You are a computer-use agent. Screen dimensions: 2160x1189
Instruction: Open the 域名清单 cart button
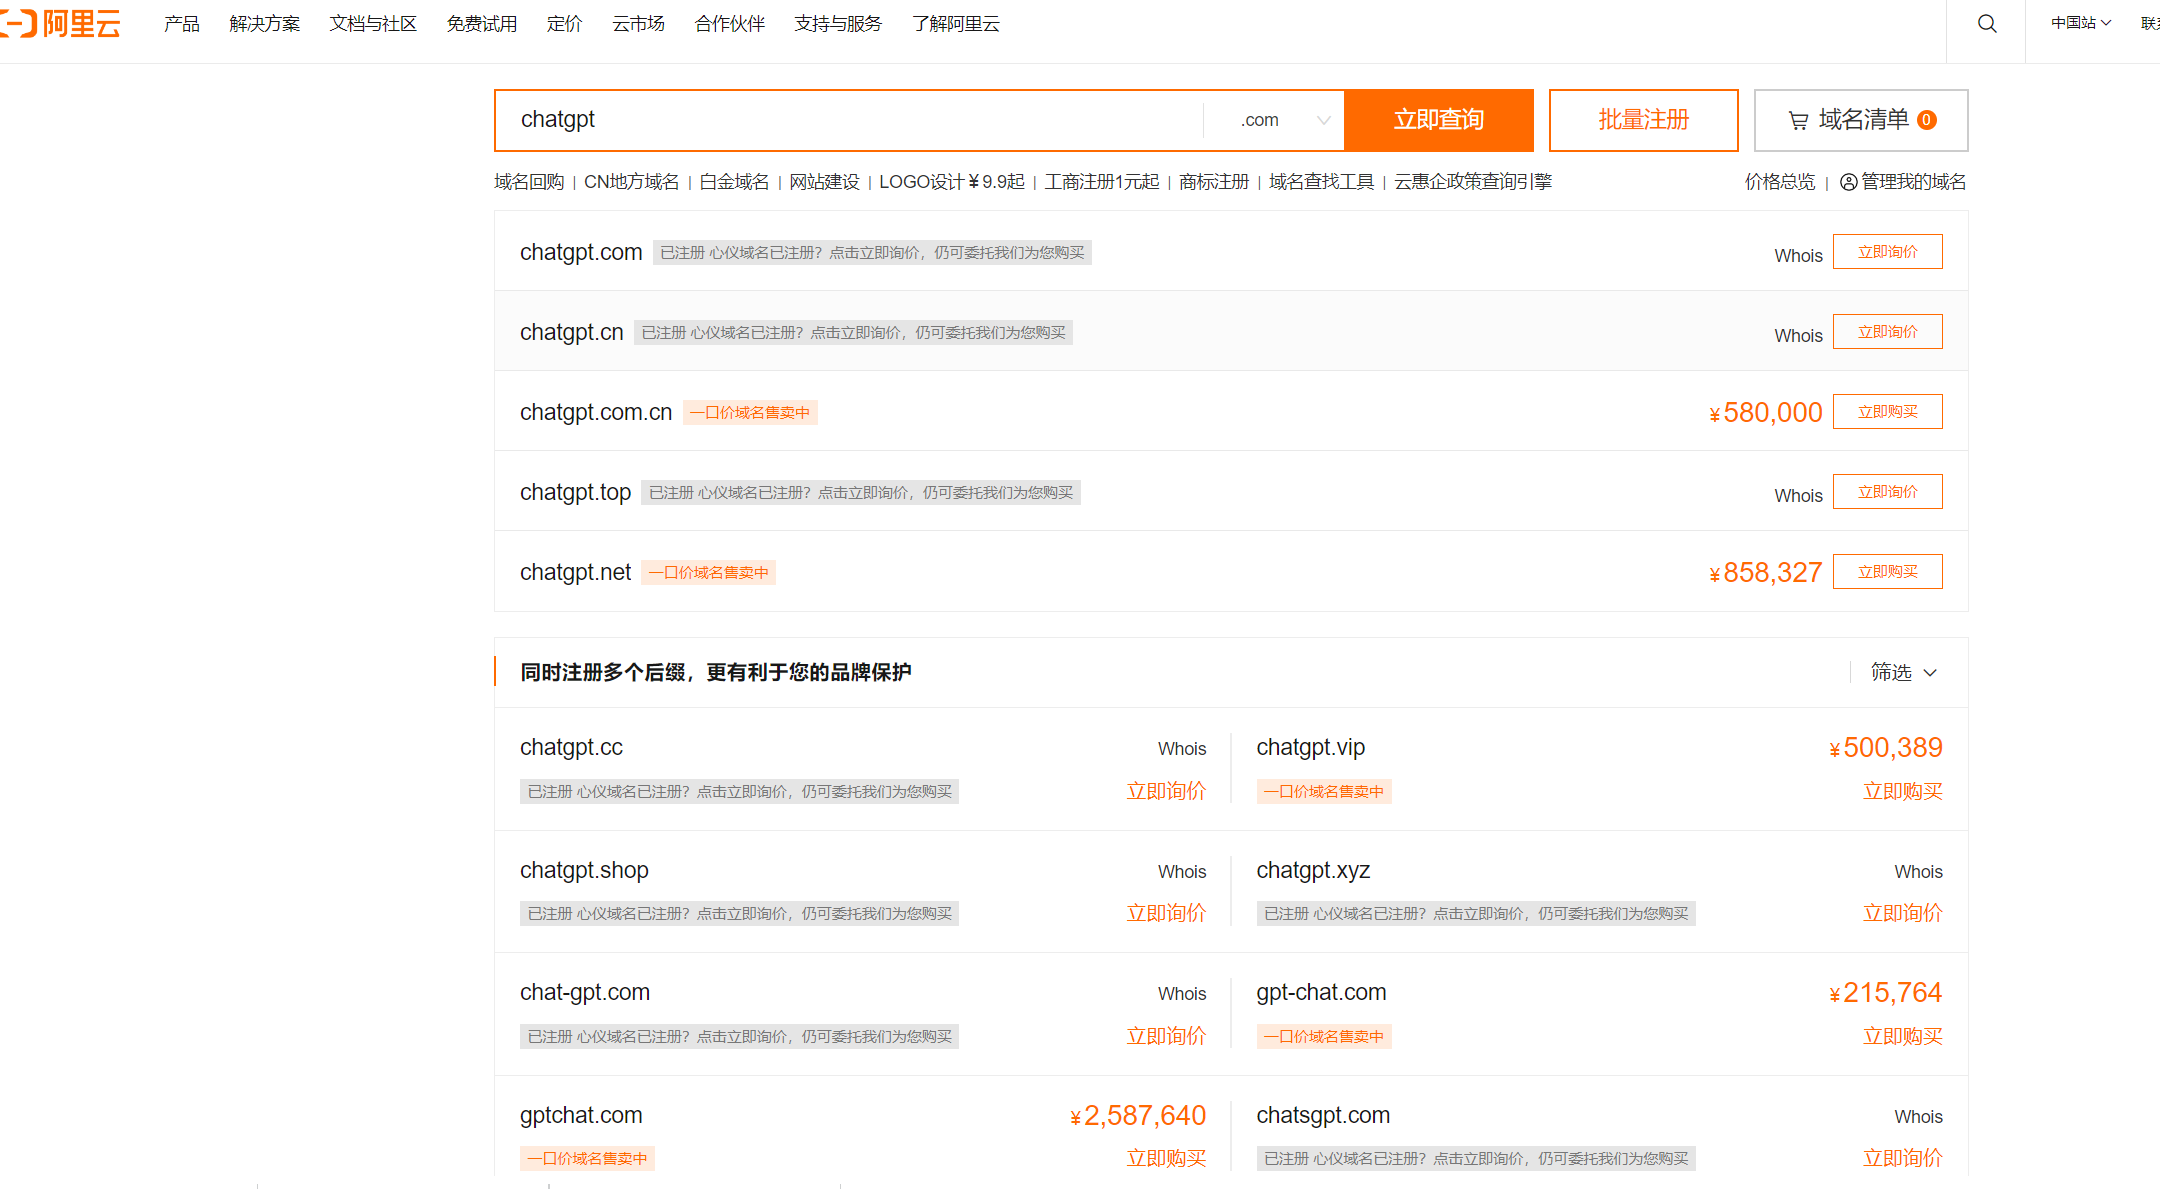click(1860, 120)
